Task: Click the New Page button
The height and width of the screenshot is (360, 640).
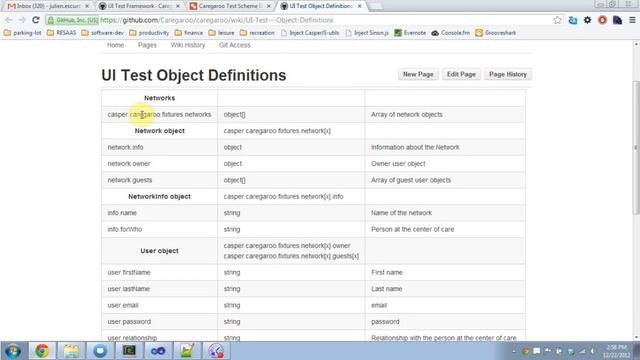Action: click(x=418, y=74)
